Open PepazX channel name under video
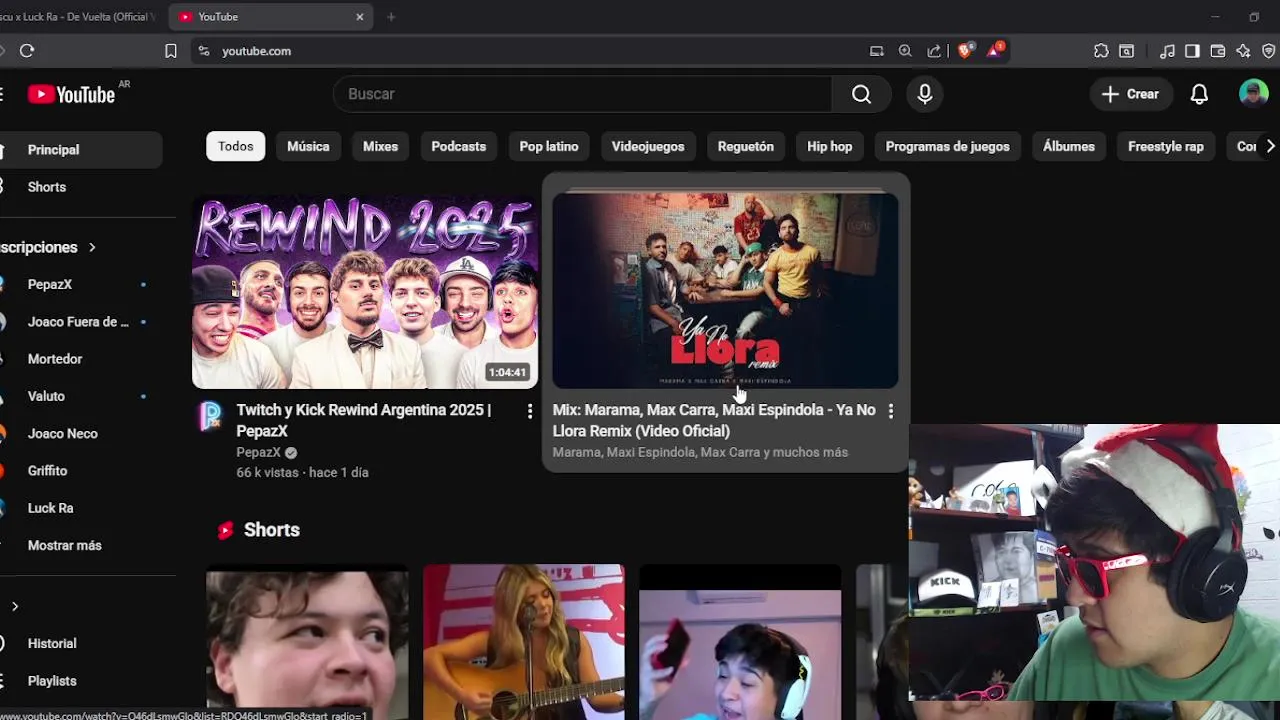 coord(259,452)
